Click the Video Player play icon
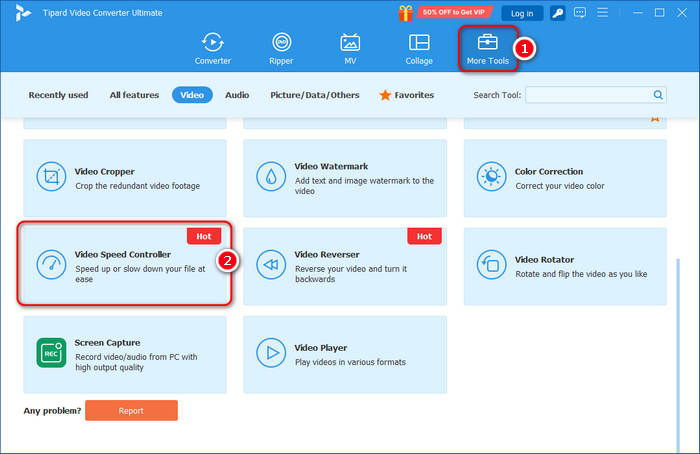The width and height of the screenshot is (700, 454). [x=271, y=353]
